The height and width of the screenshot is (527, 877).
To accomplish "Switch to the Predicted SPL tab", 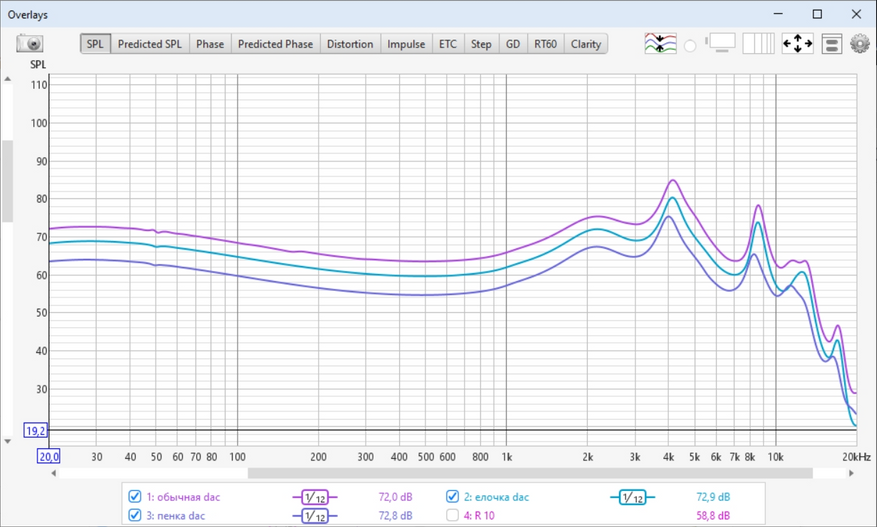I will [150, 44].
